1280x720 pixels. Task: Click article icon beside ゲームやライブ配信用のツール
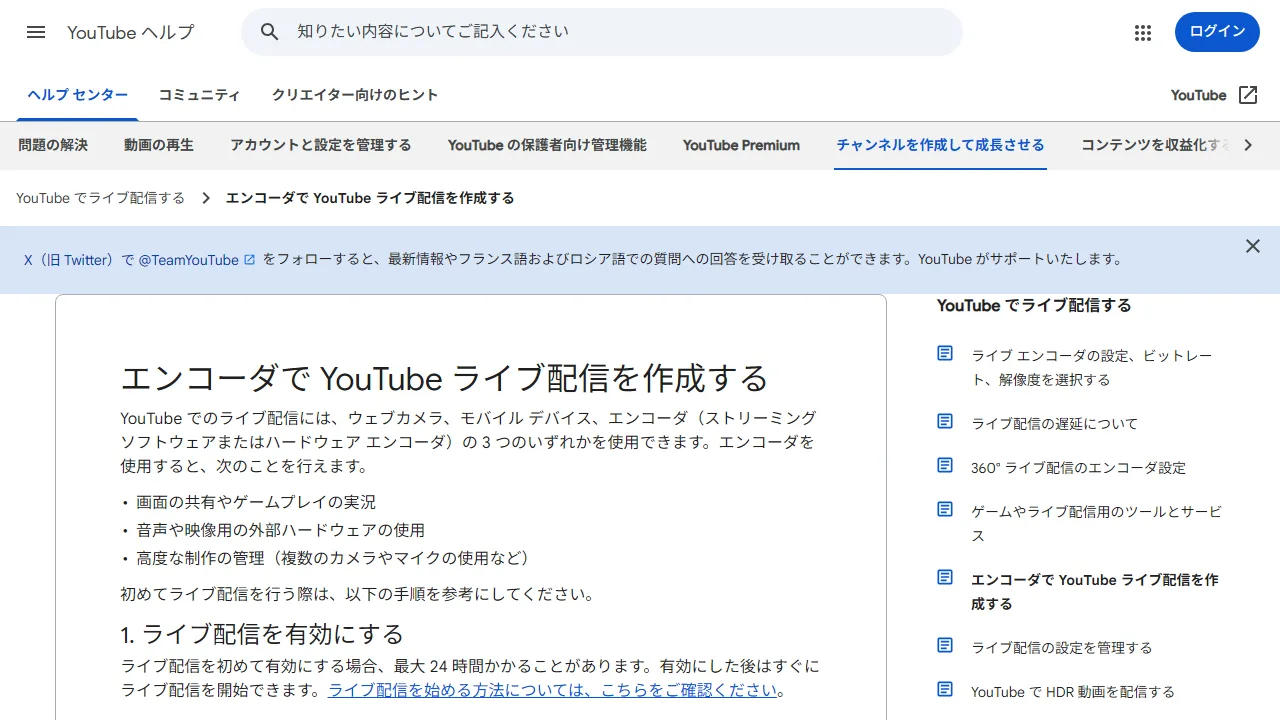click(x=945, y=510)
